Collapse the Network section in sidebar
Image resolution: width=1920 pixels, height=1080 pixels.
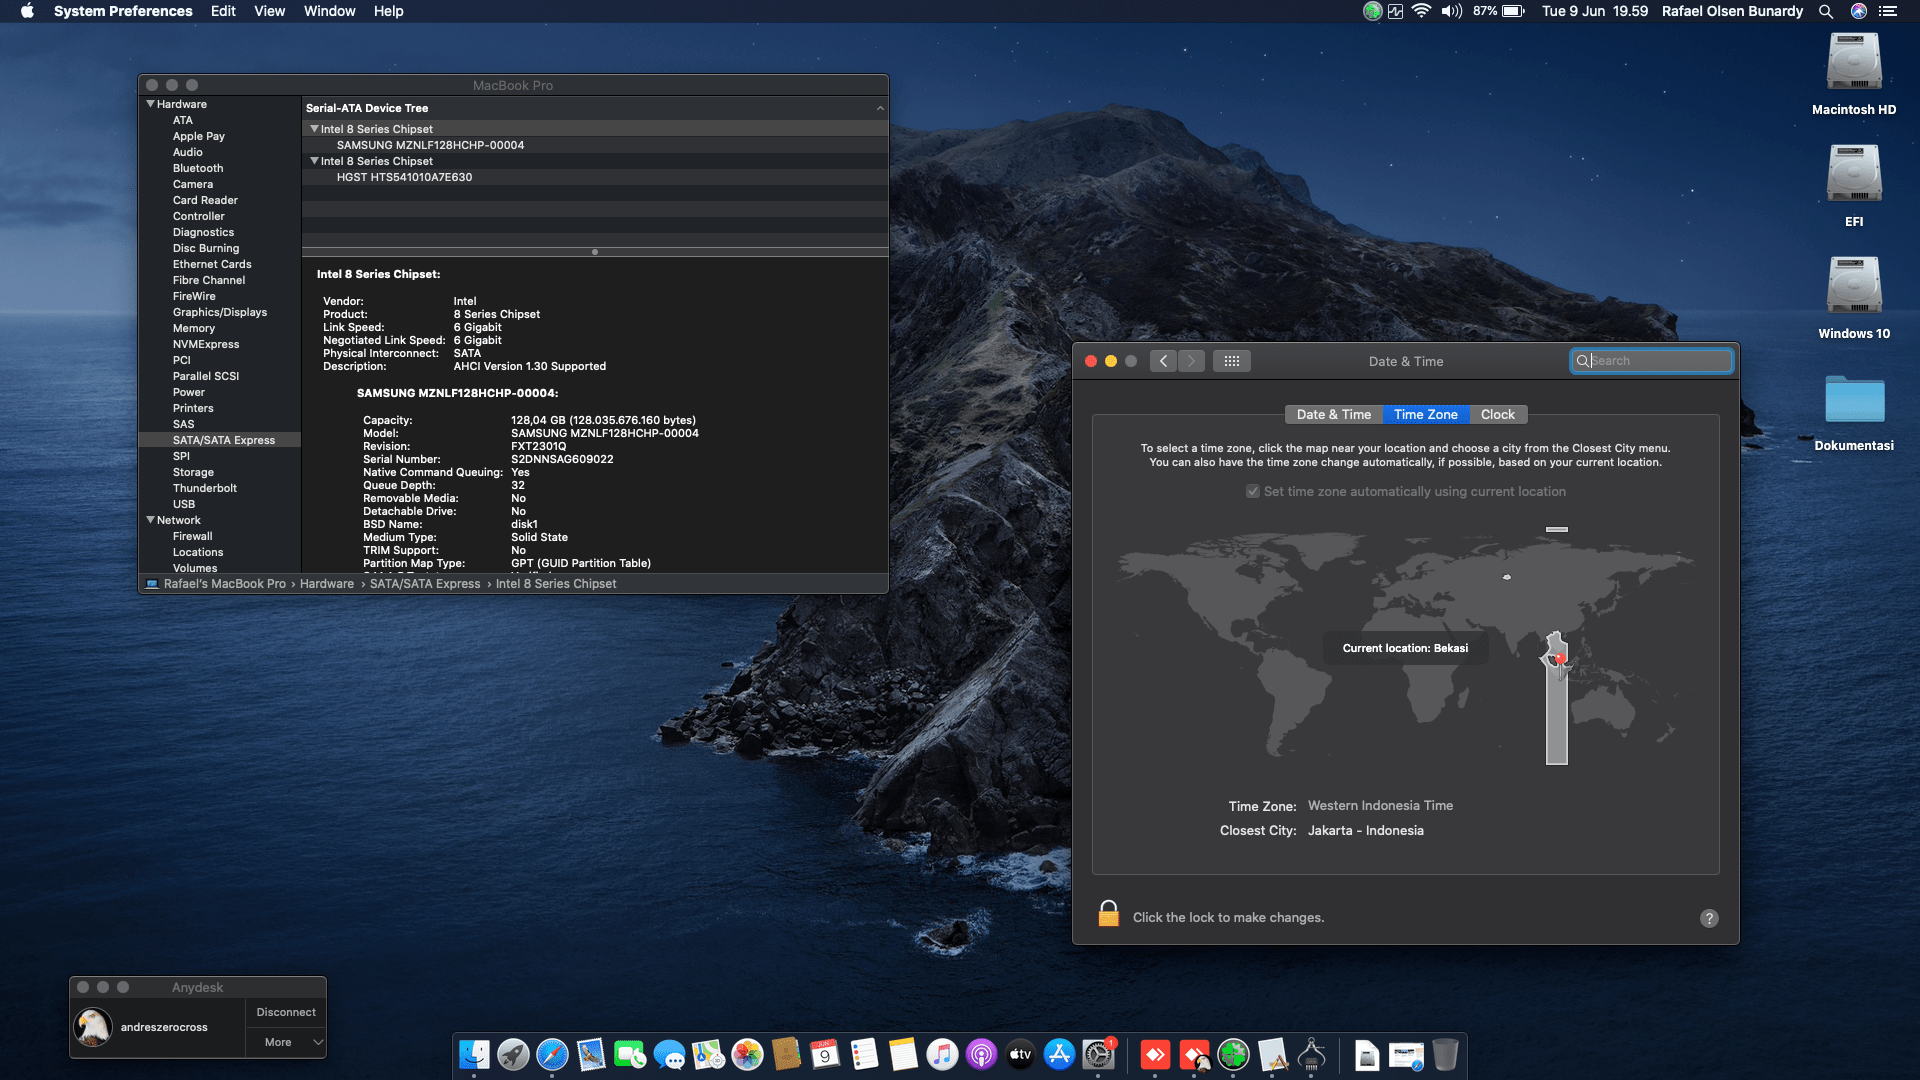pyautogui.click(x=150, y=520)
